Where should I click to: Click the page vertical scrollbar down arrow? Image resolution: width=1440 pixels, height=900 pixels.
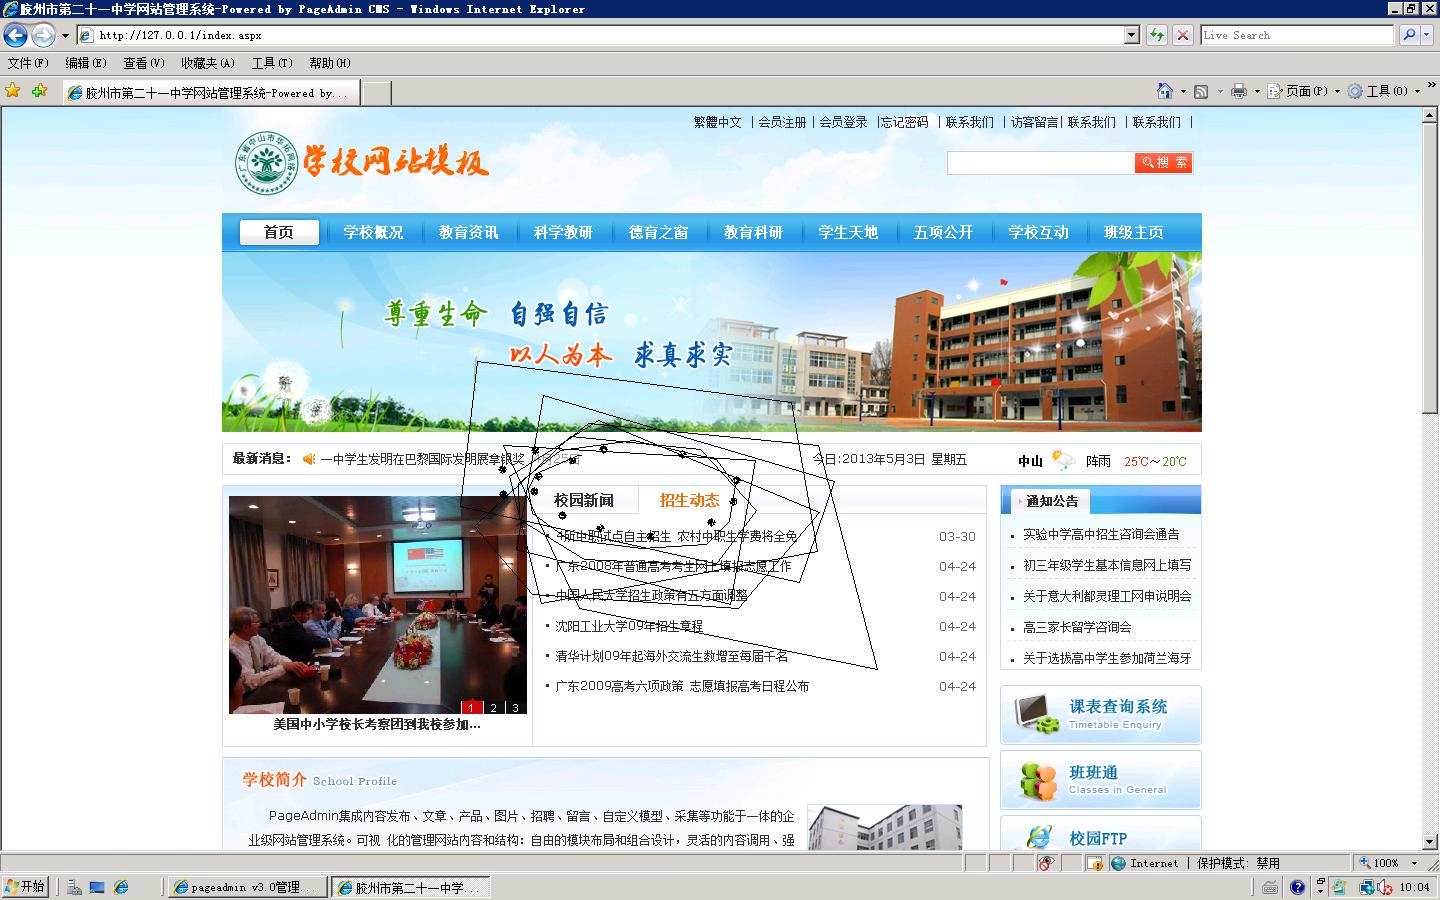(x=1430, y=842)
